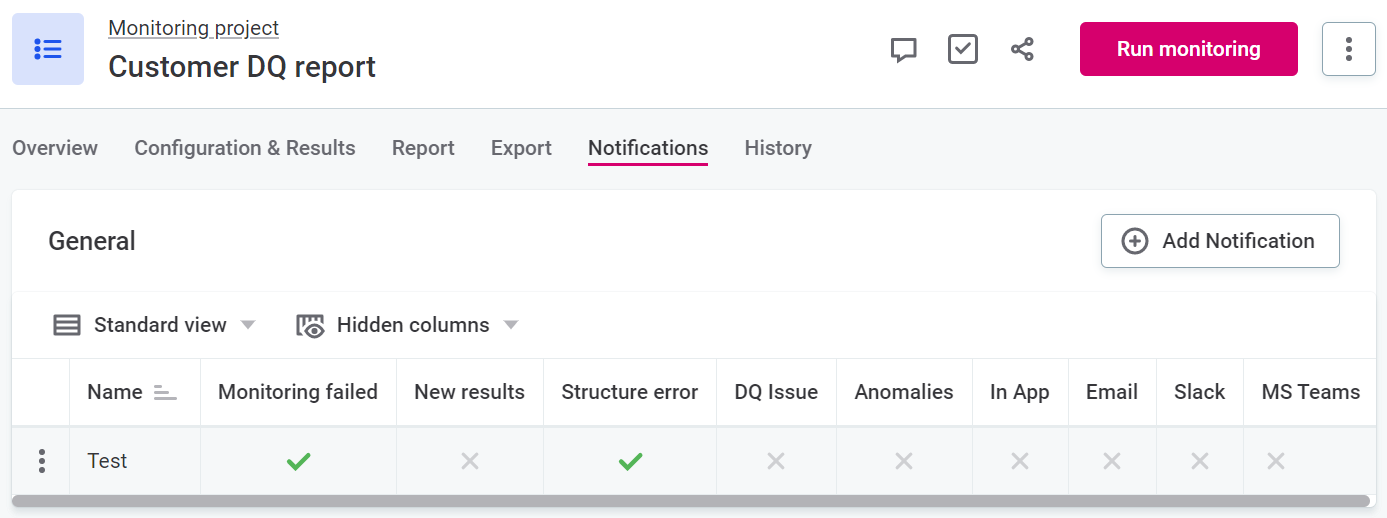1387x518 pixels.
Task: Toggle New results status for Test
Action: (x=469, y=461)
